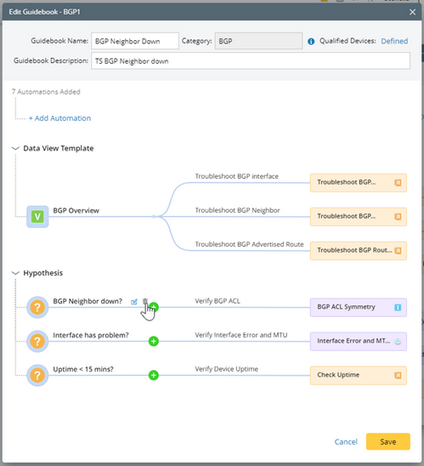
Task: Click the green V BGP Overview icon
Action: coord(37,217)
